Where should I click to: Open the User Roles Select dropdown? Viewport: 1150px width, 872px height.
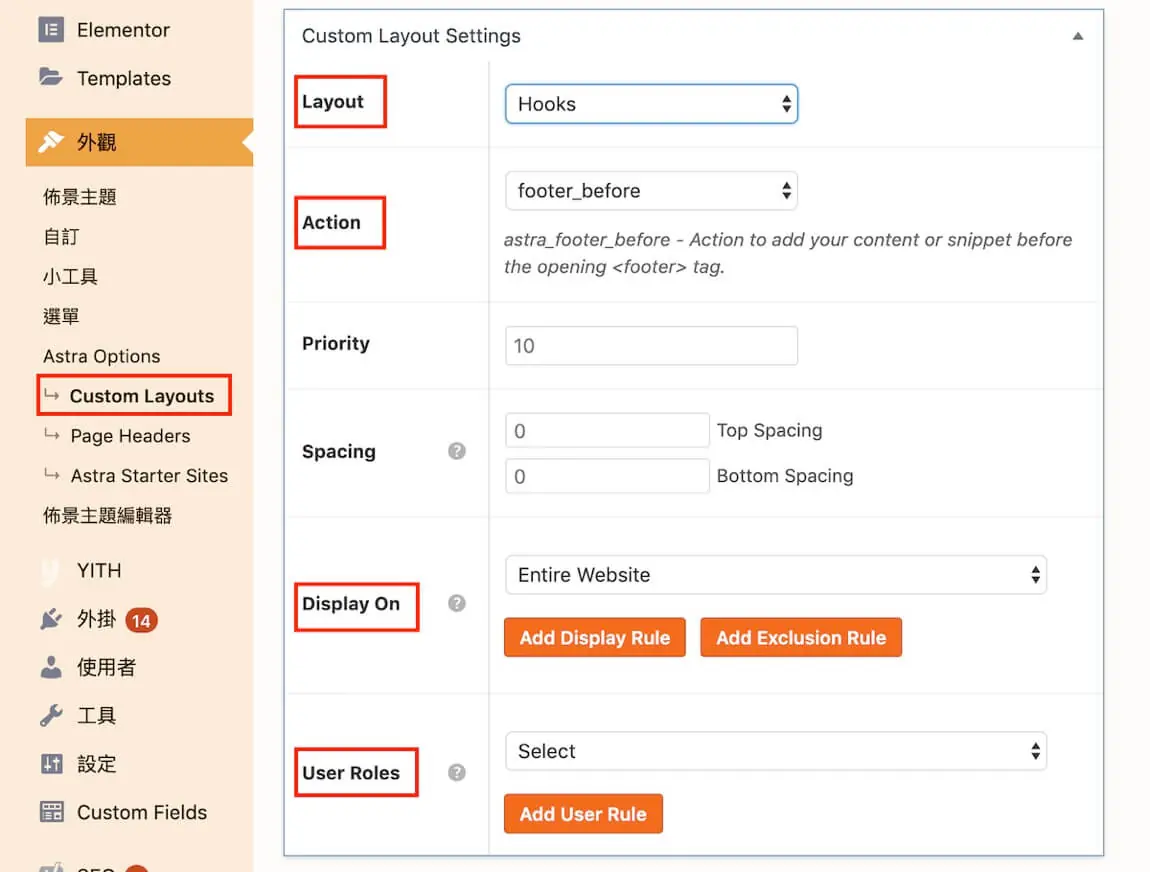click(x=775, y=751)
